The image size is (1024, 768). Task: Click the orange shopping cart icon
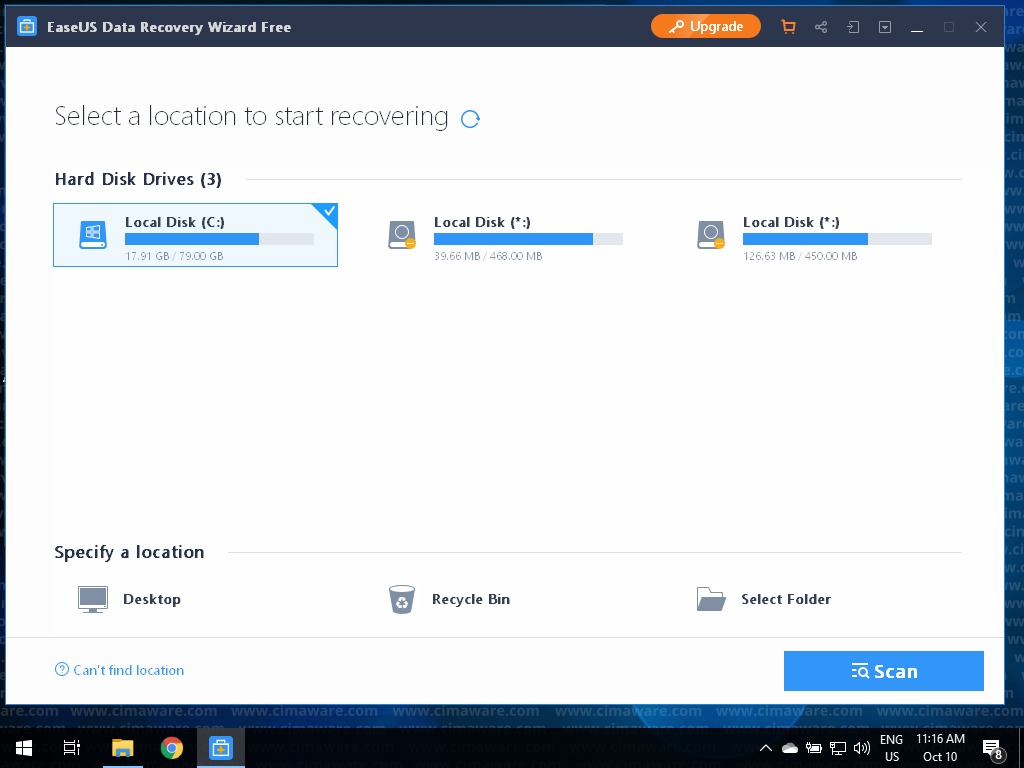789,27
